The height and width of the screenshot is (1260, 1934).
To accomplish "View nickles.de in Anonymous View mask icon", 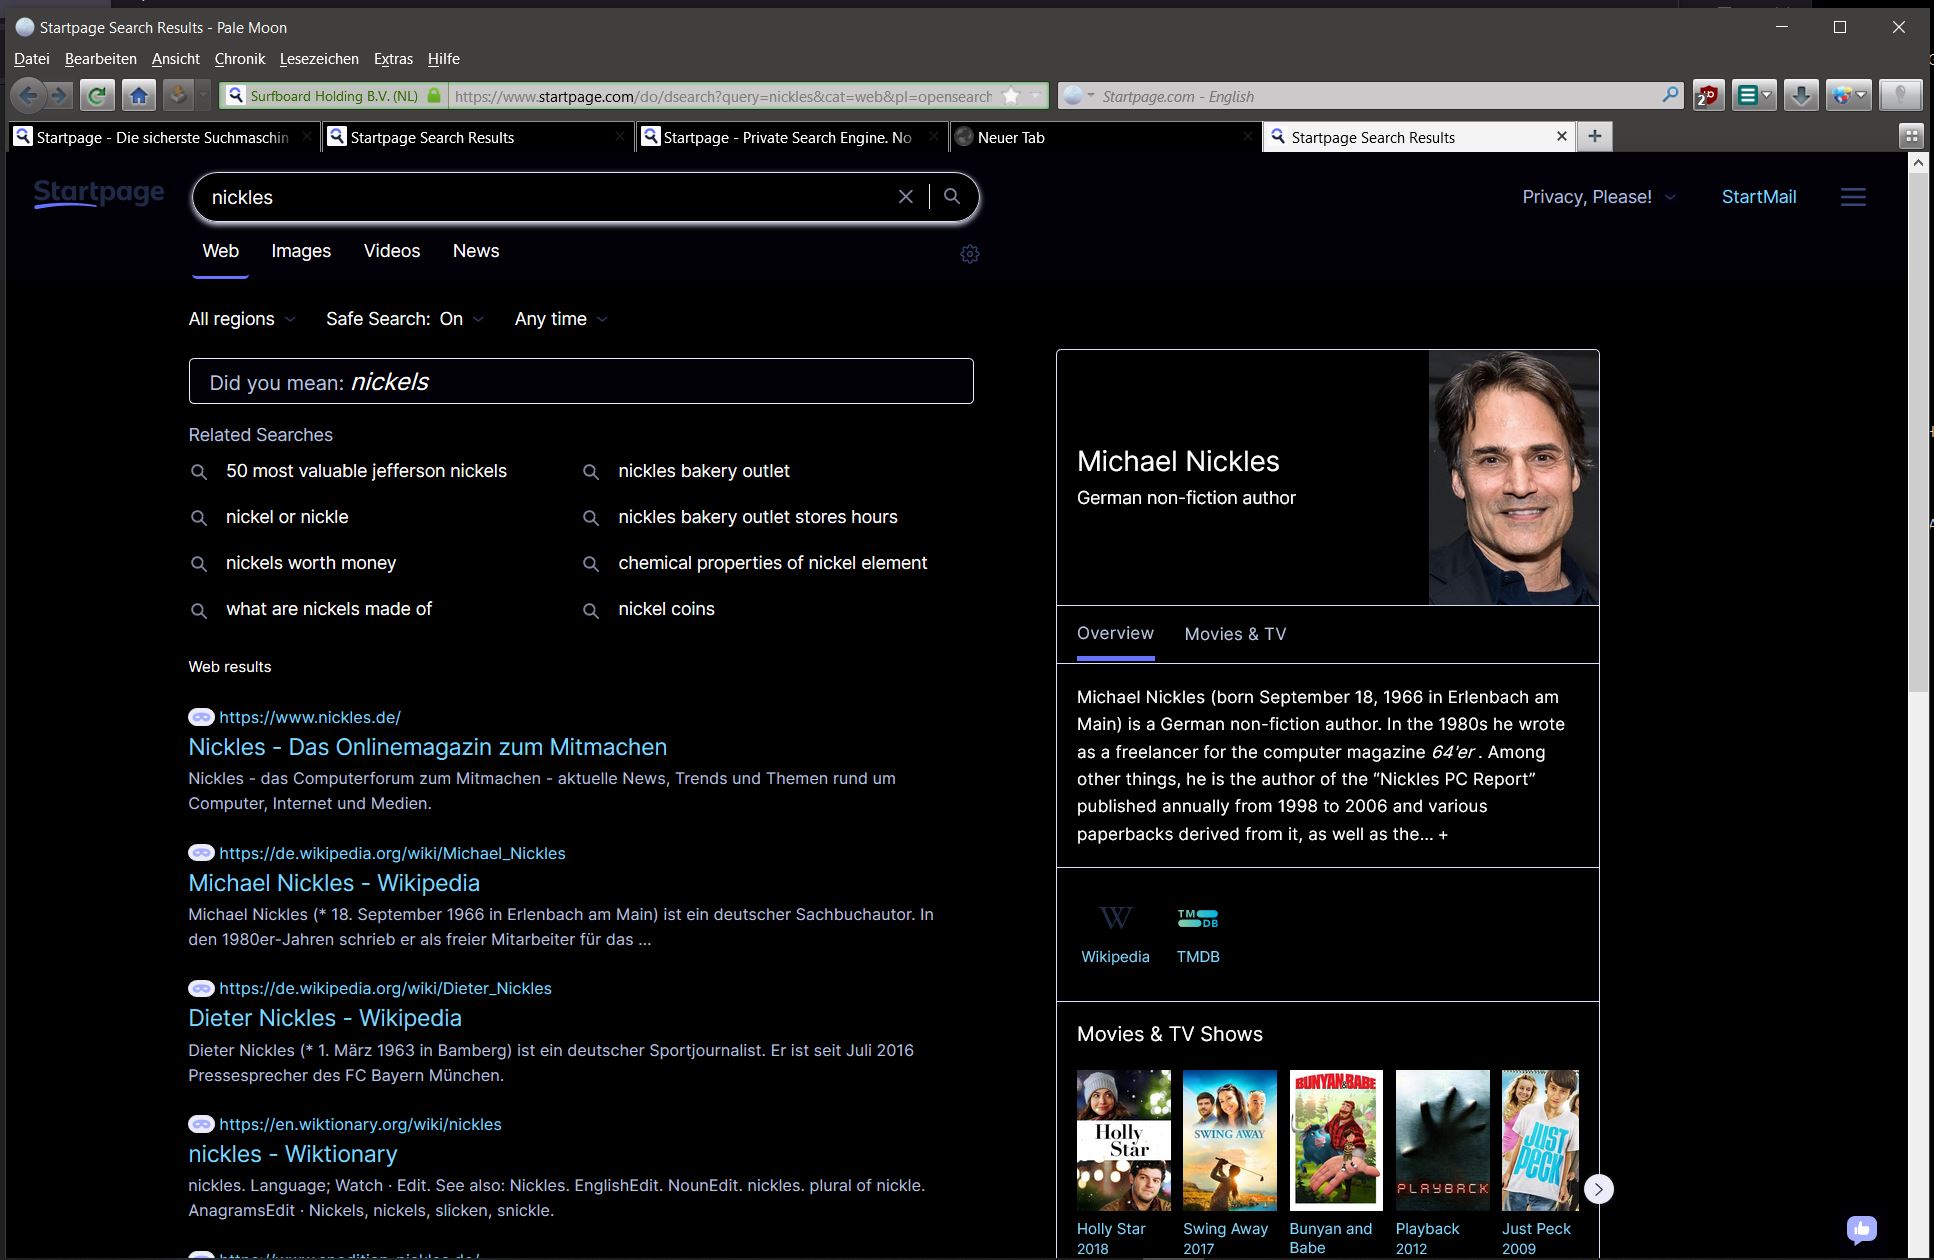I will [201, 717].
